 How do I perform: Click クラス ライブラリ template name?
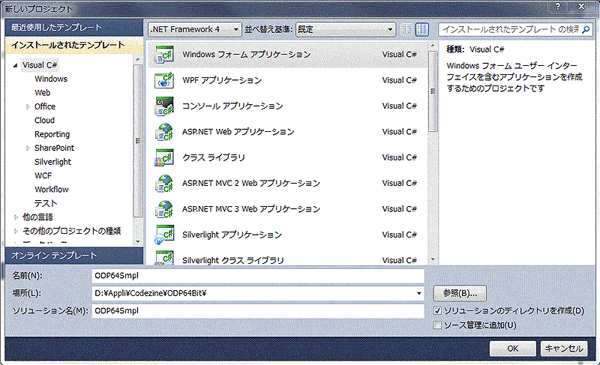coord(214,158)
